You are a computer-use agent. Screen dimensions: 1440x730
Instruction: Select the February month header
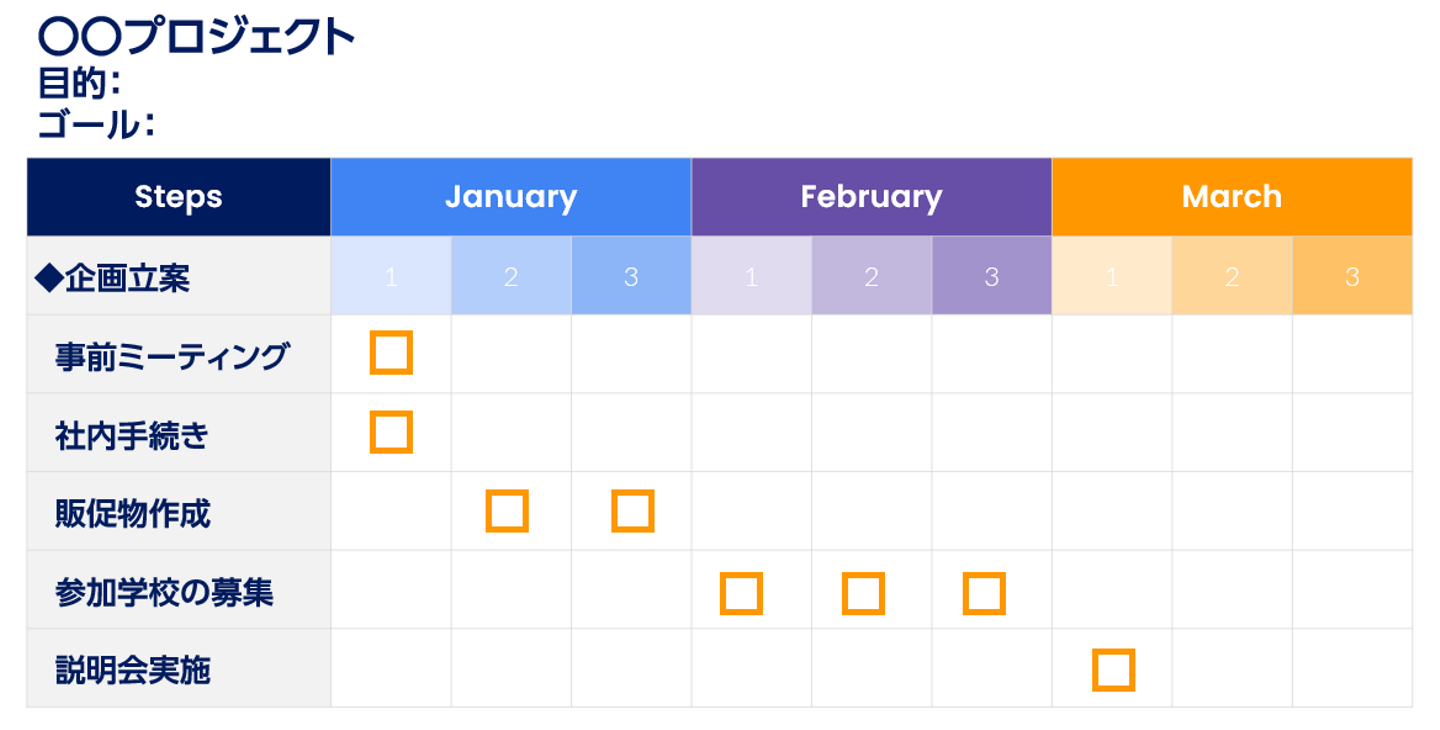point(871,197)
